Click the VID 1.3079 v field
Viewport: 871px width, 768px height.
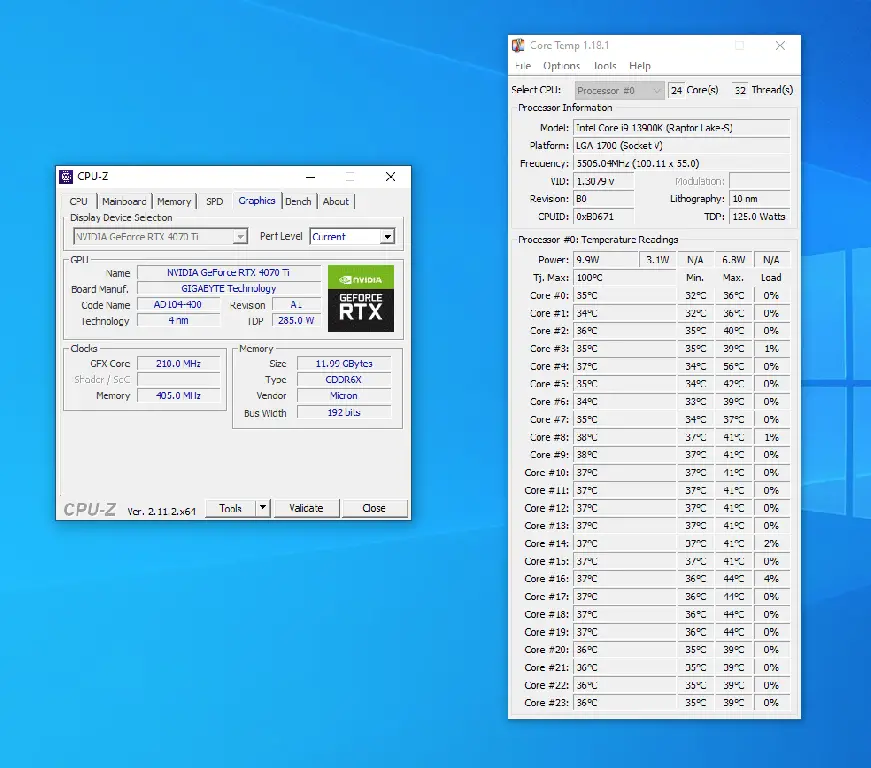click(x=603, y=181)
